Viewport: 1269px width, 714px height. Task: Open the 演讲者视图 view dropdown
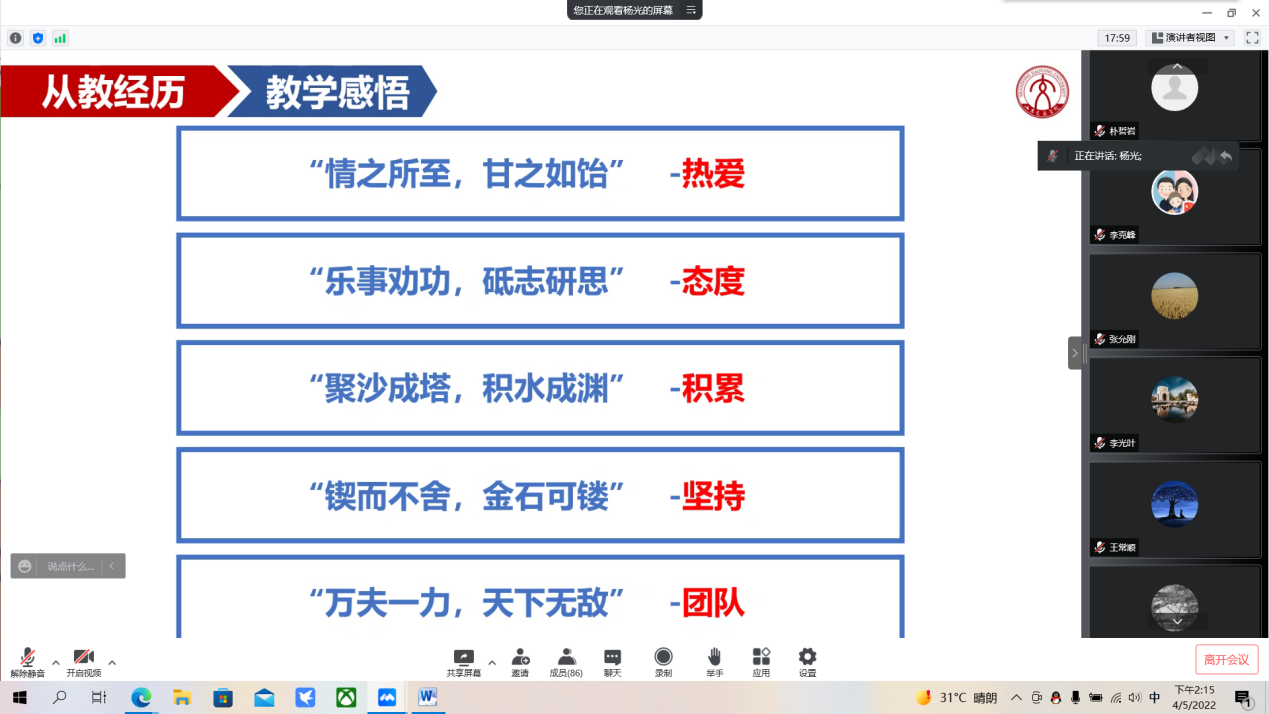pyautogui.click(x=1190, y=38)
